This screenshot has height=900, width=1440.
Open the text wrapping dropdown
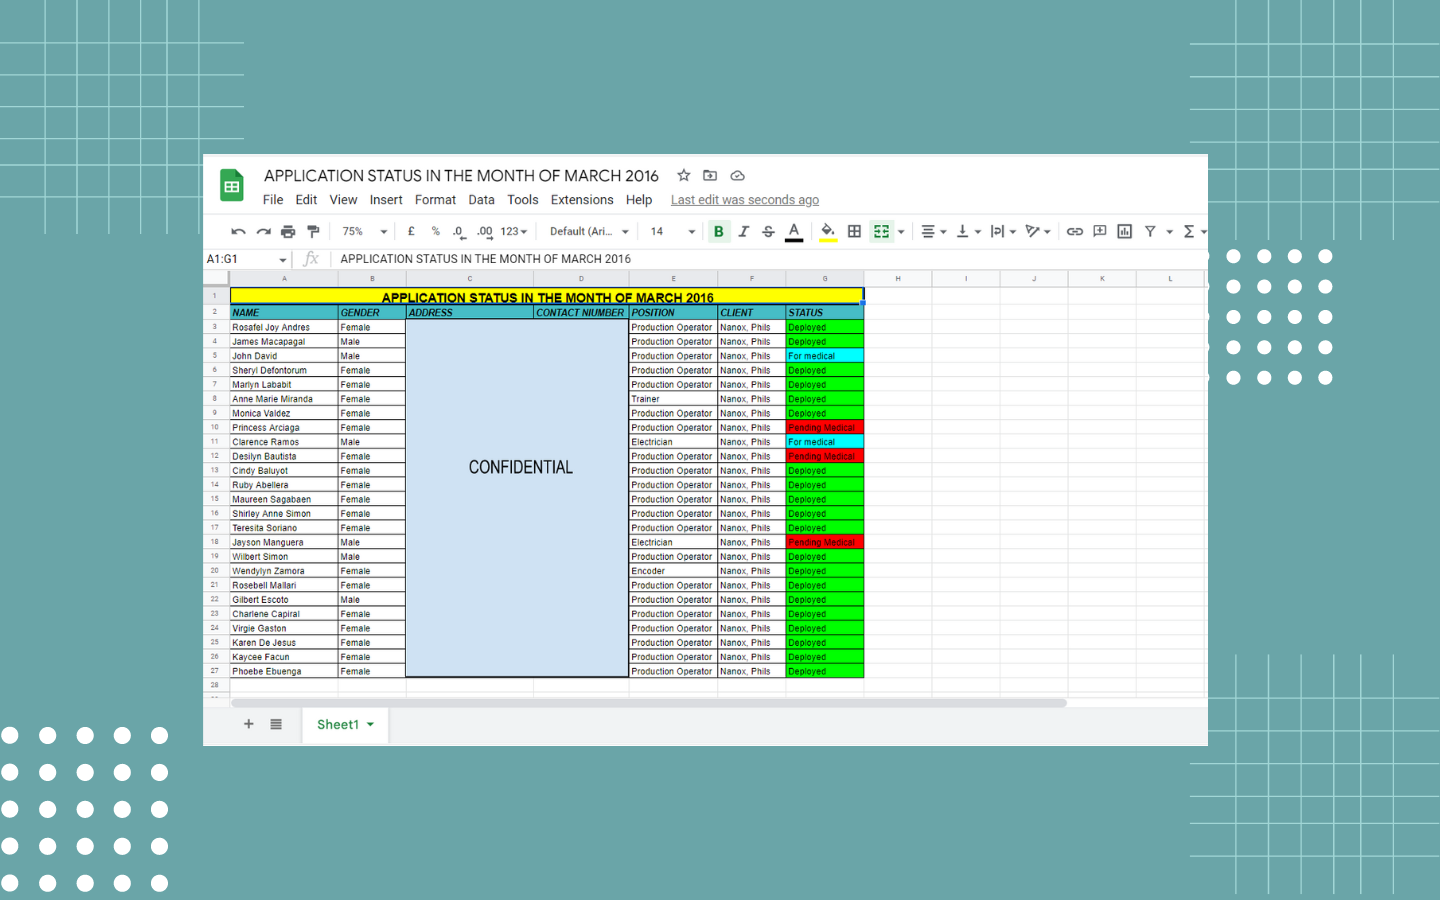pyautogui.click(x=1003, y=231)
